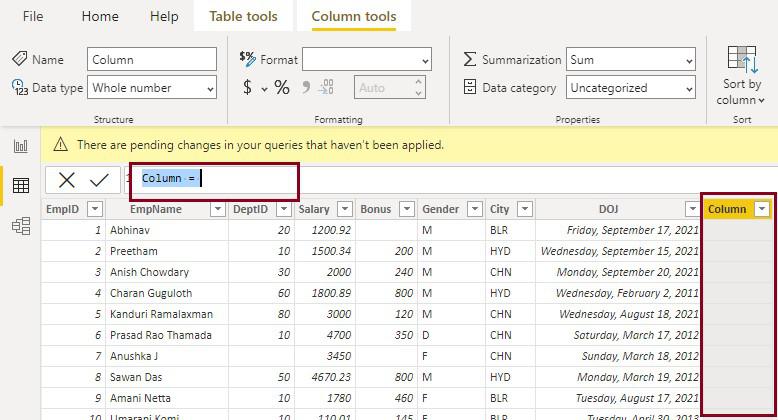Apply currency format with dollar icon
The height and width of the screenshot is (420, 778).
point(247,88)
